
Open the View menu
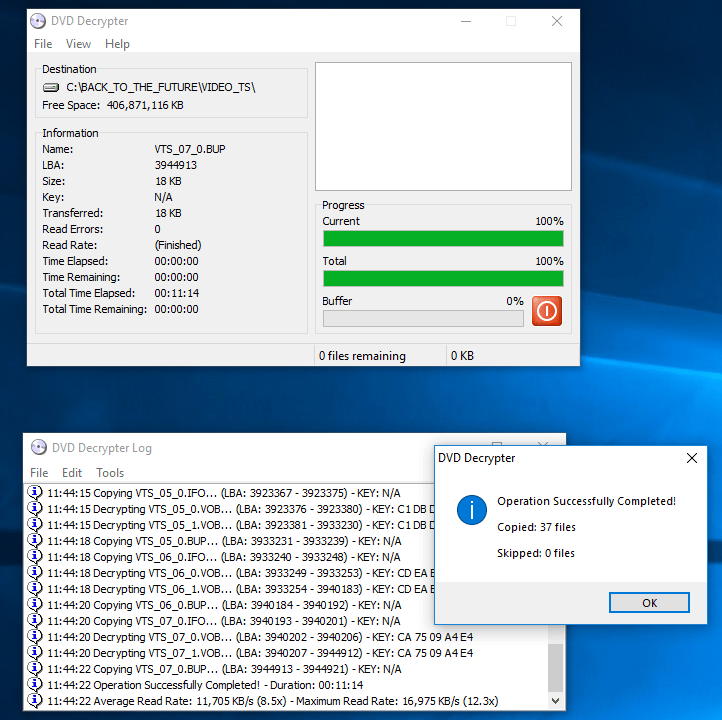click(78, 44)
